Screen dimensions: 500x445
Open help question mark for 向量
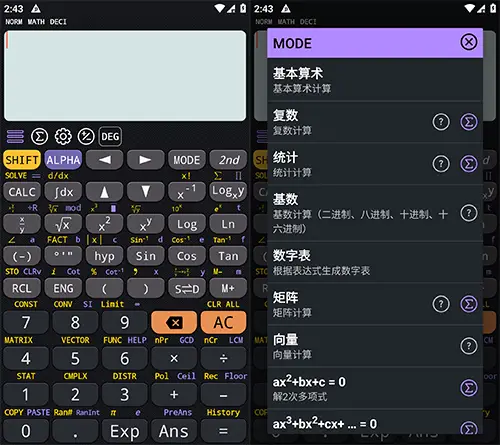(469, 346)
